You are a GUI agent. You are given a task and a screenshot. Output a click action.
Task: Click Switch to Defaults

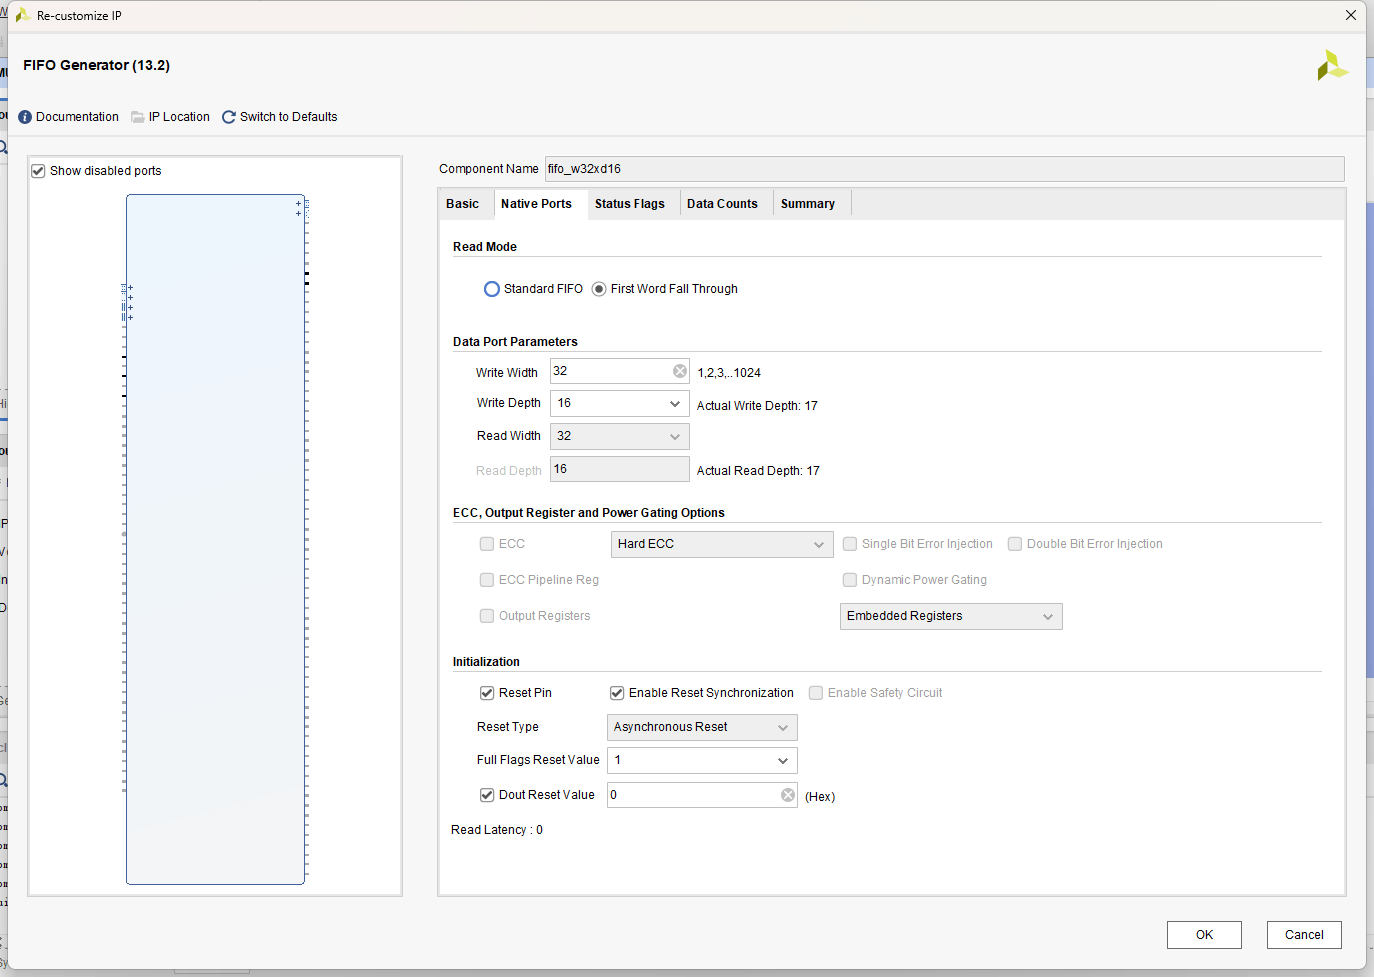click(x=279, y=117)
